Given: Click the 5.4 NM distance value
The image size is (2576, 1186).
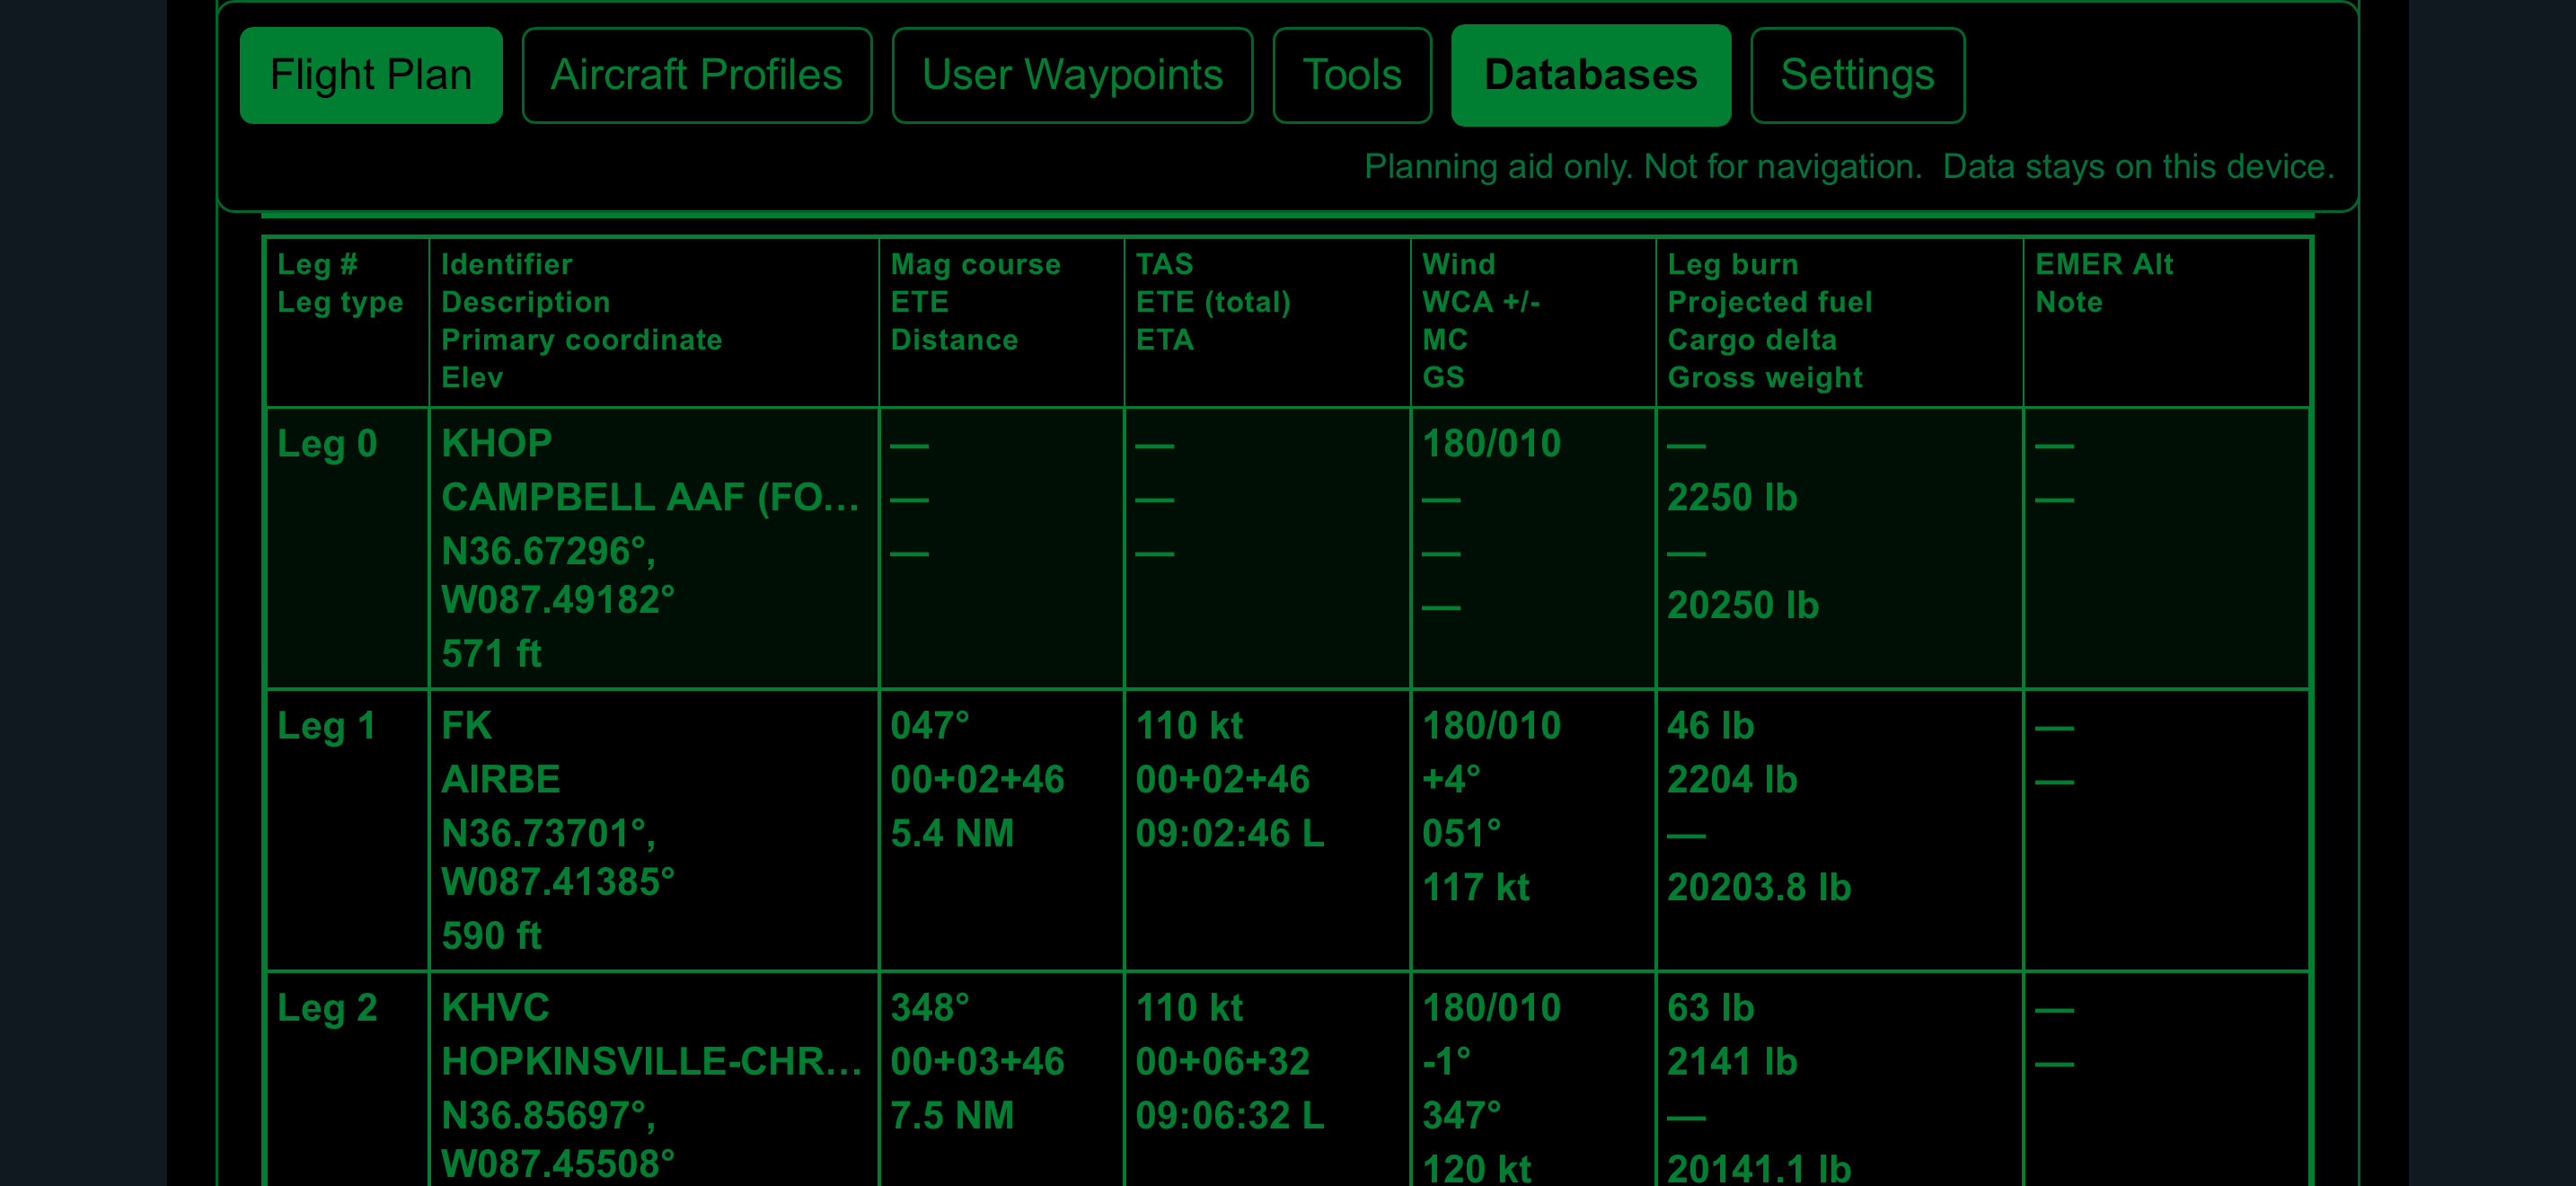Looking at the screenshot, I should pyautogui.click(x=952, y=833).
